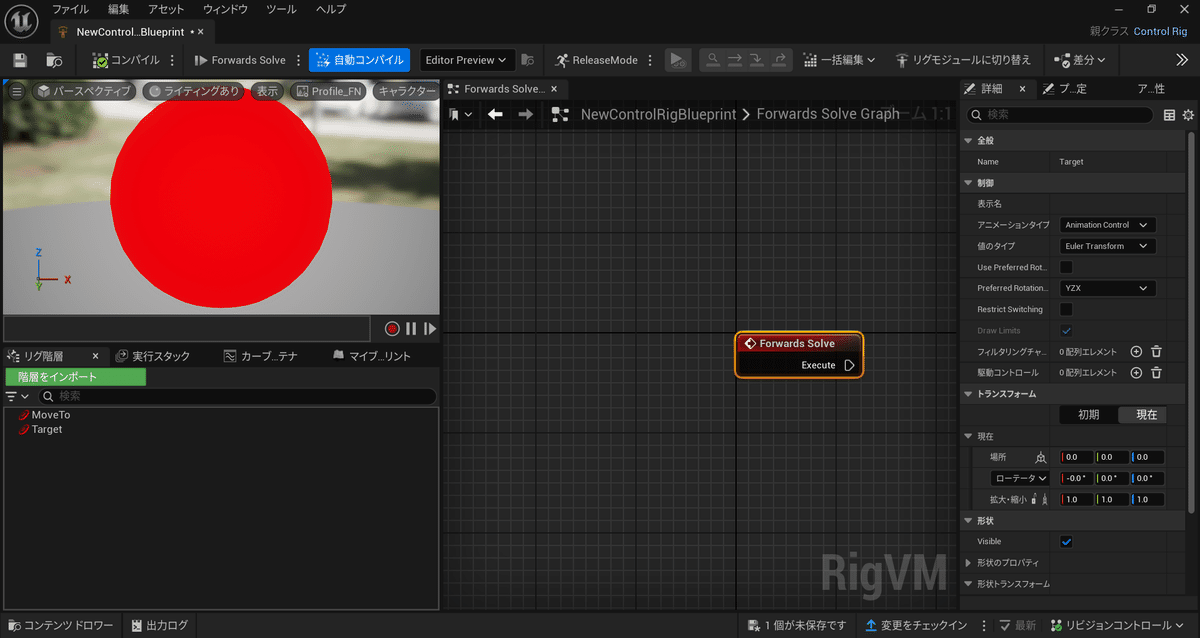Screen dimensions: 1200x638
Task: Save the asset with the floppy disk icon
Action: (x=20, y=60)
